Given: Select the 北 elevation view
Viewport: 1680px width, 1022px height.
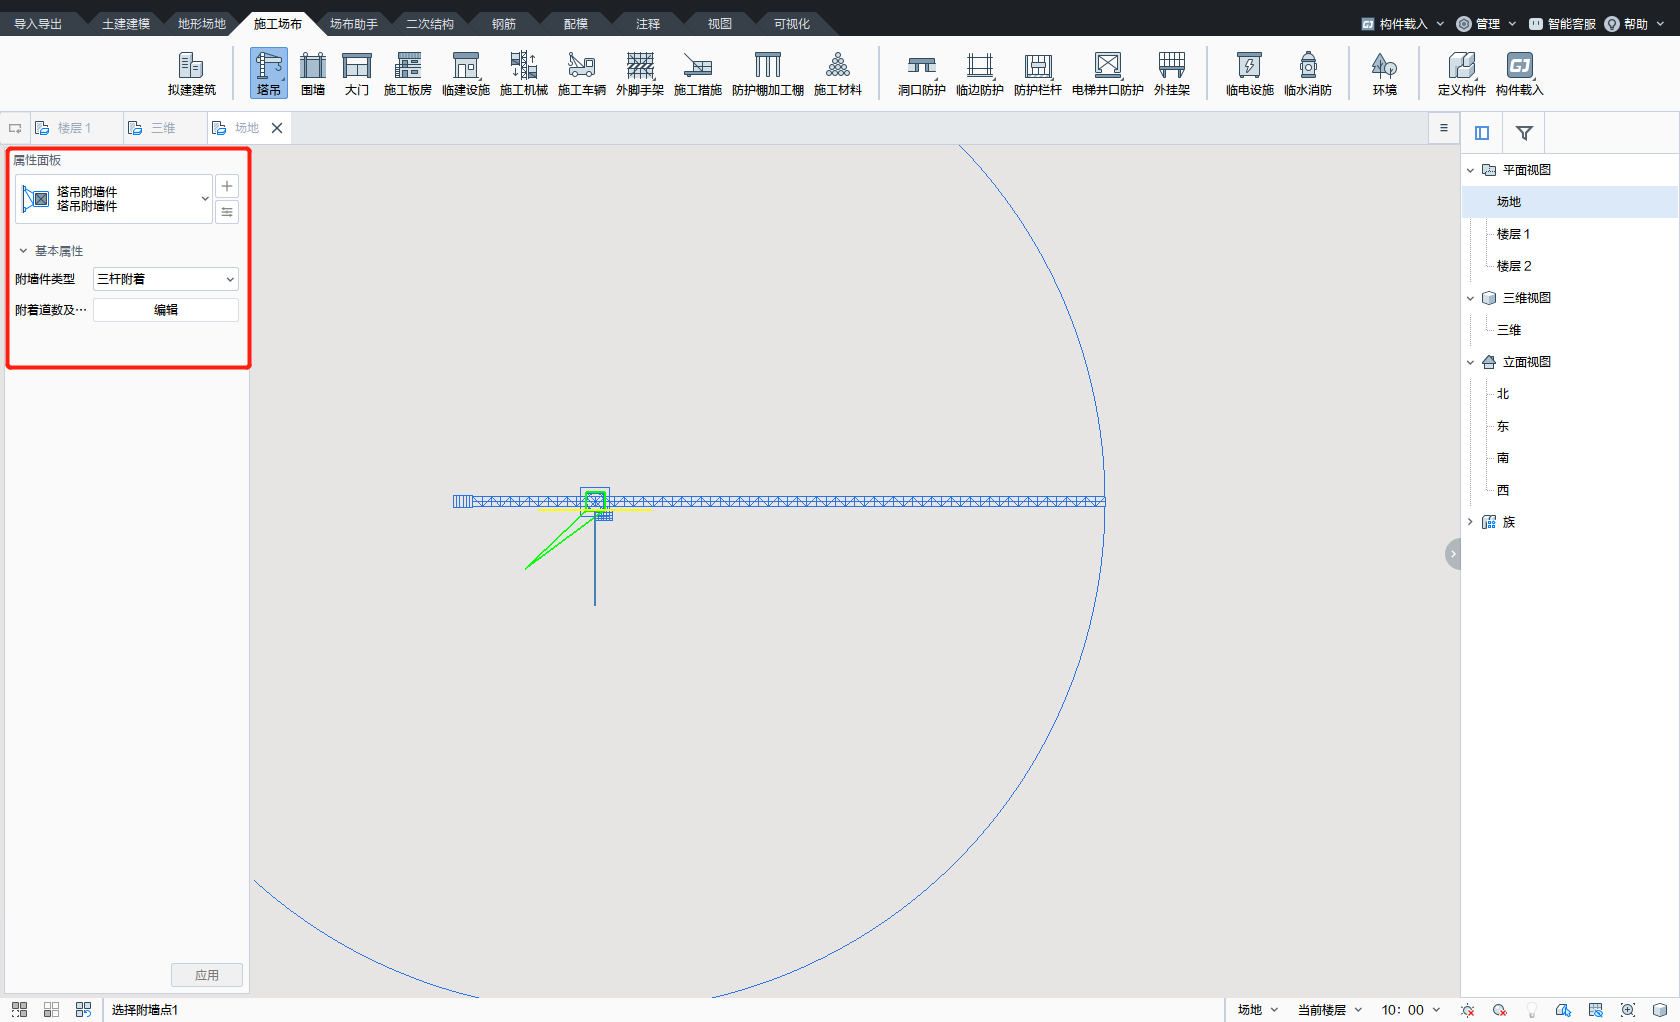Looking at the screenshot, I should (1503, 394).
